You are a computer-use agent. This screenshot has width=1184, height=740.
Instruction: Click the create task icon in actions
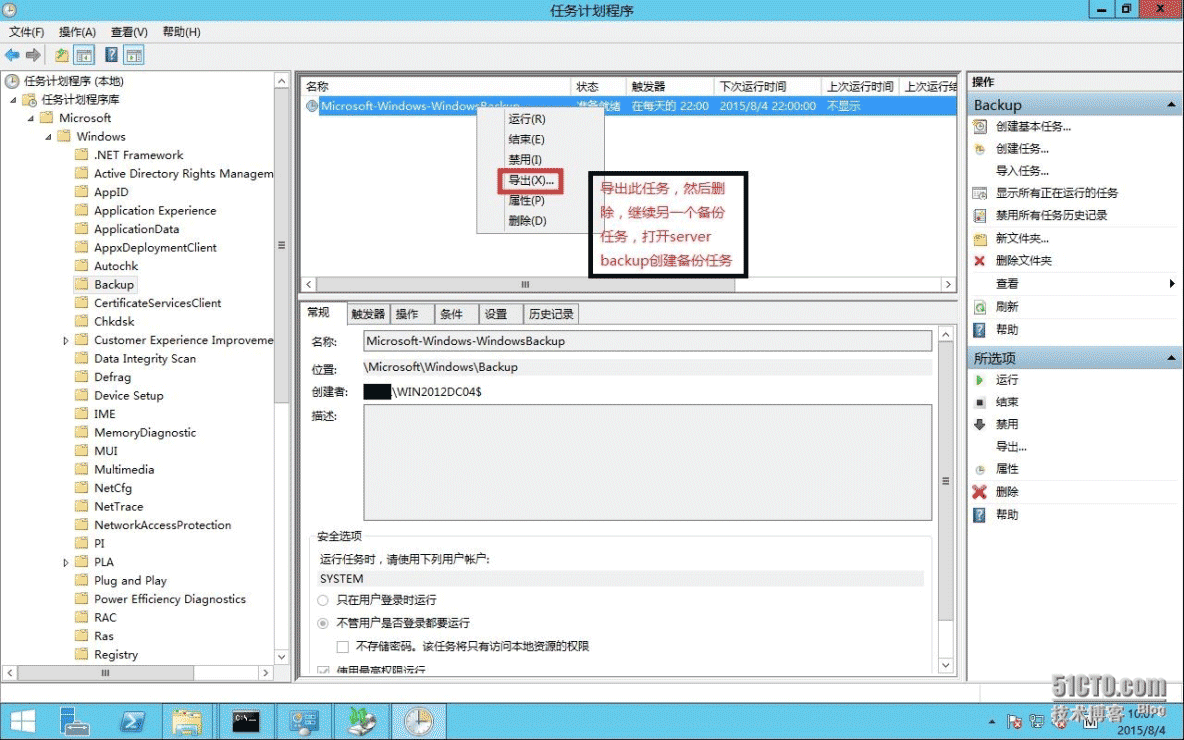point(979,149)
